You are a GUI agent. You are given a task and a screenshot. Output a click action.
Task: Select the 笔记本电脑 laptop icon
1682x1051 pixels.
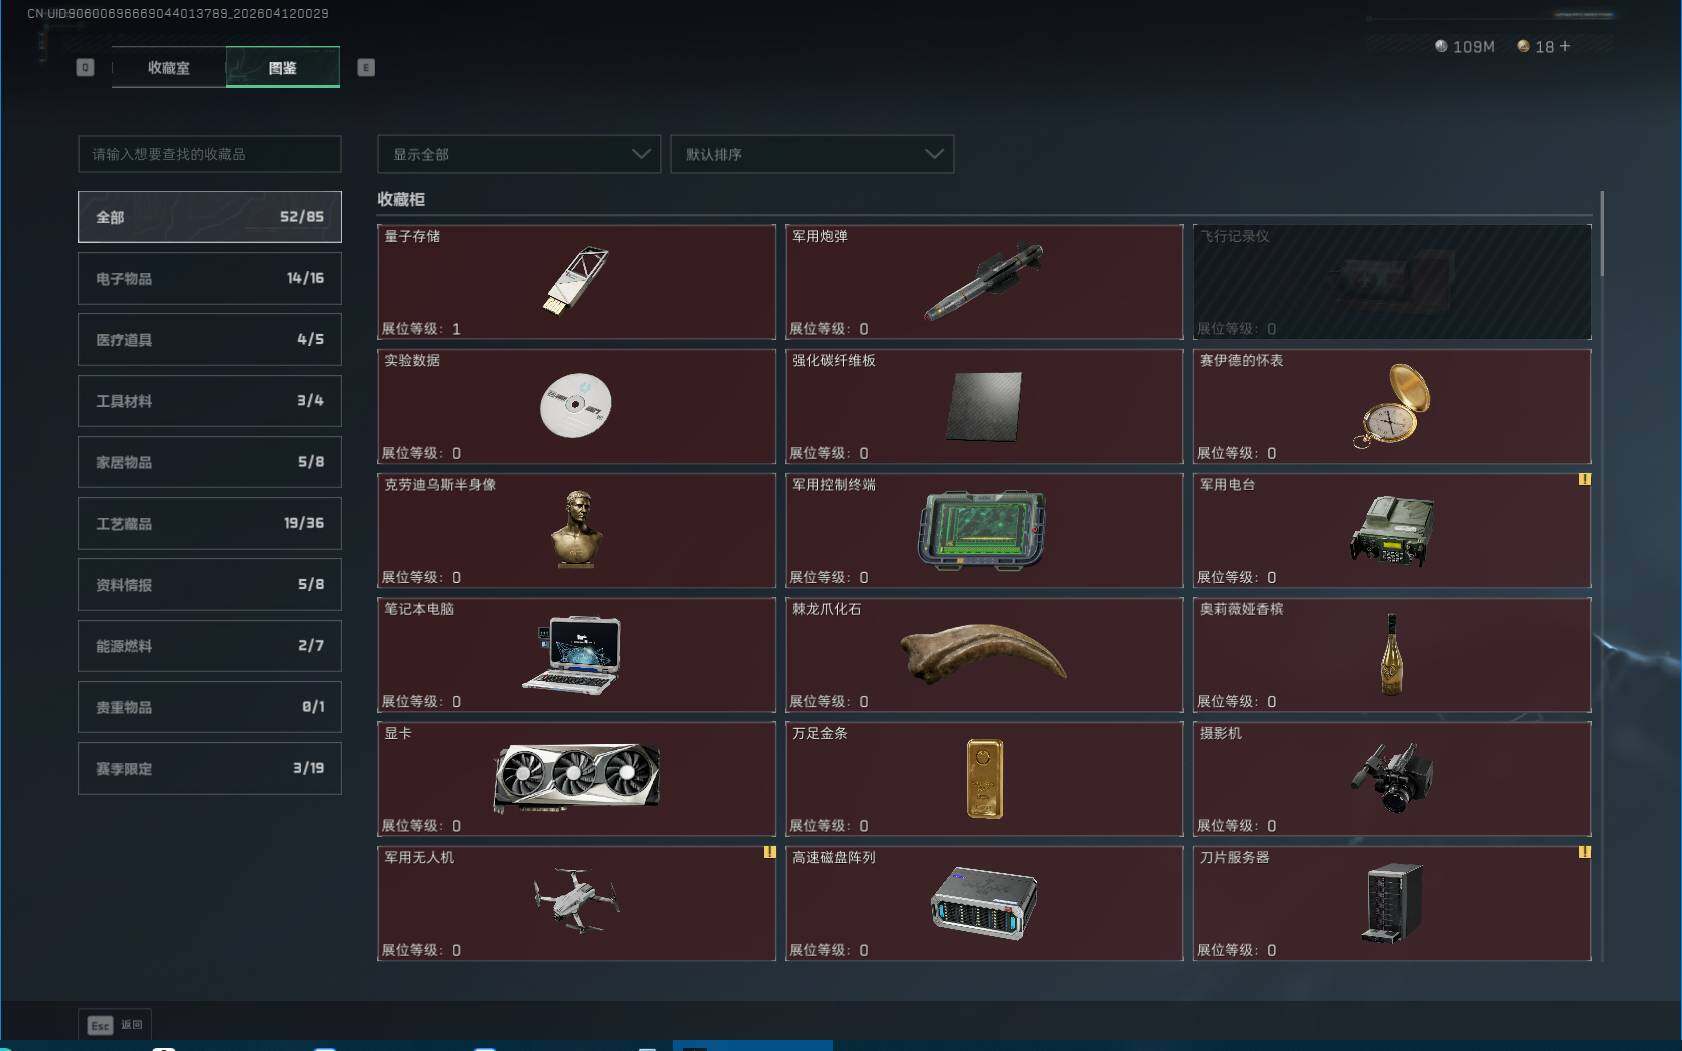coord(572,654)
